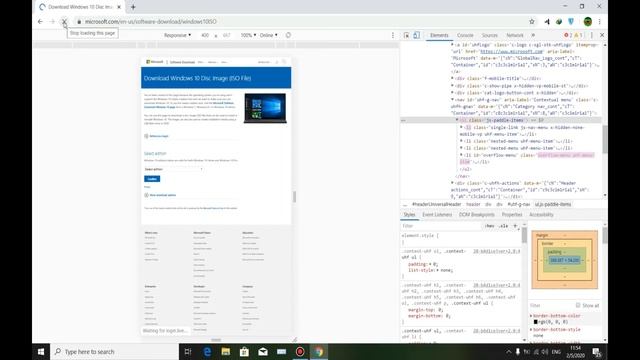Open the Accessibility sub-tab
The width and height of the screenshot is (640, 360).
pos(541,215)
